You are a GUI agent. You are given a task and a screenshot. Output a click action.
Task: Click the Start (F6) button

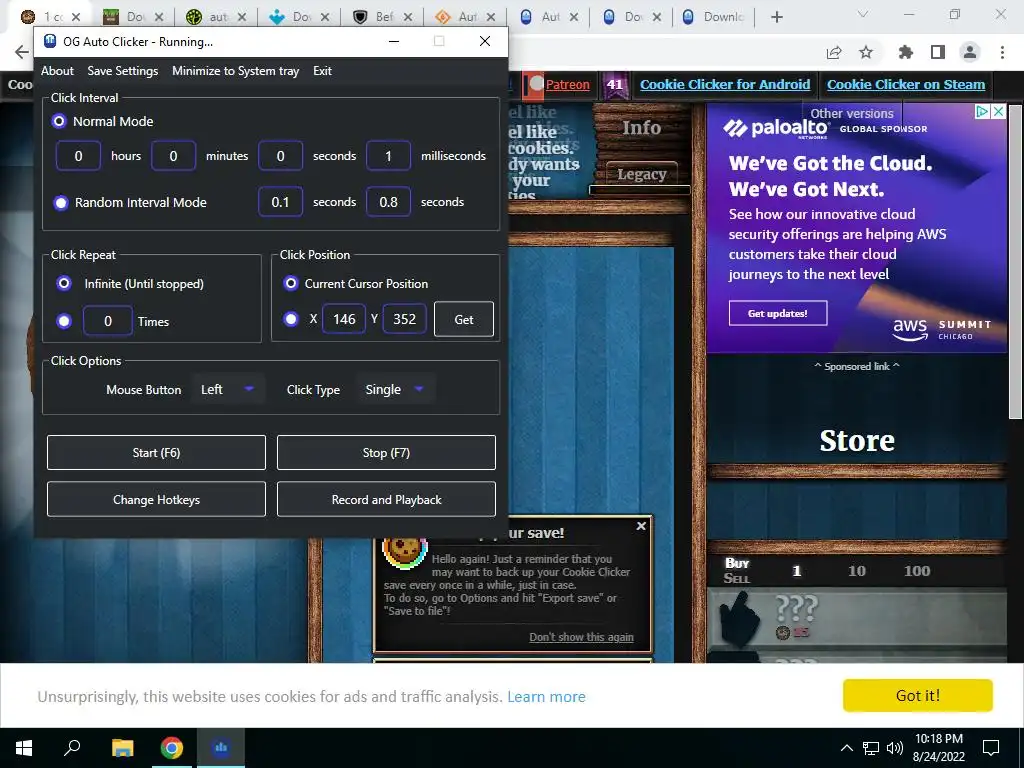pos(156,453)
